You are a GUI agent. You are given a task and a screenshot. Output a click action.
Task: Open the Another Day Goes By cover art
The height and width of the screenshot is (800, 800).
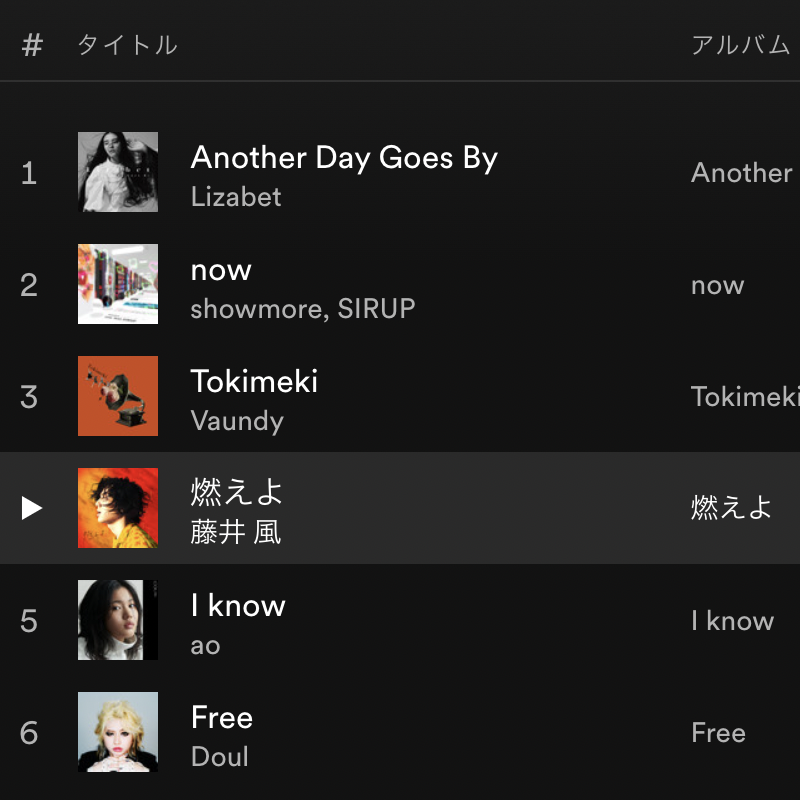coord(118,172)
